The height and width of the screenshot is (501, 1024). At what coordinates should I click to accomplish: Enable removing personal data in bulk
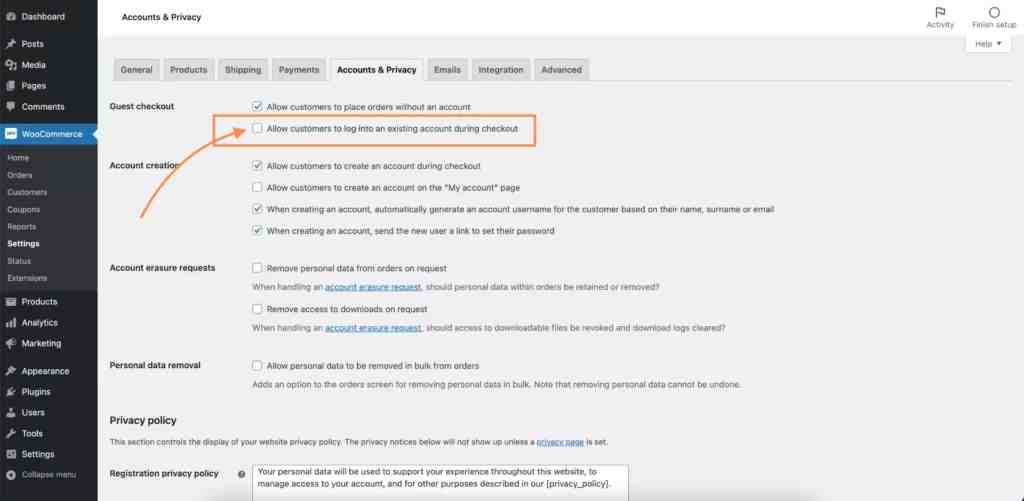click(258, 366)
